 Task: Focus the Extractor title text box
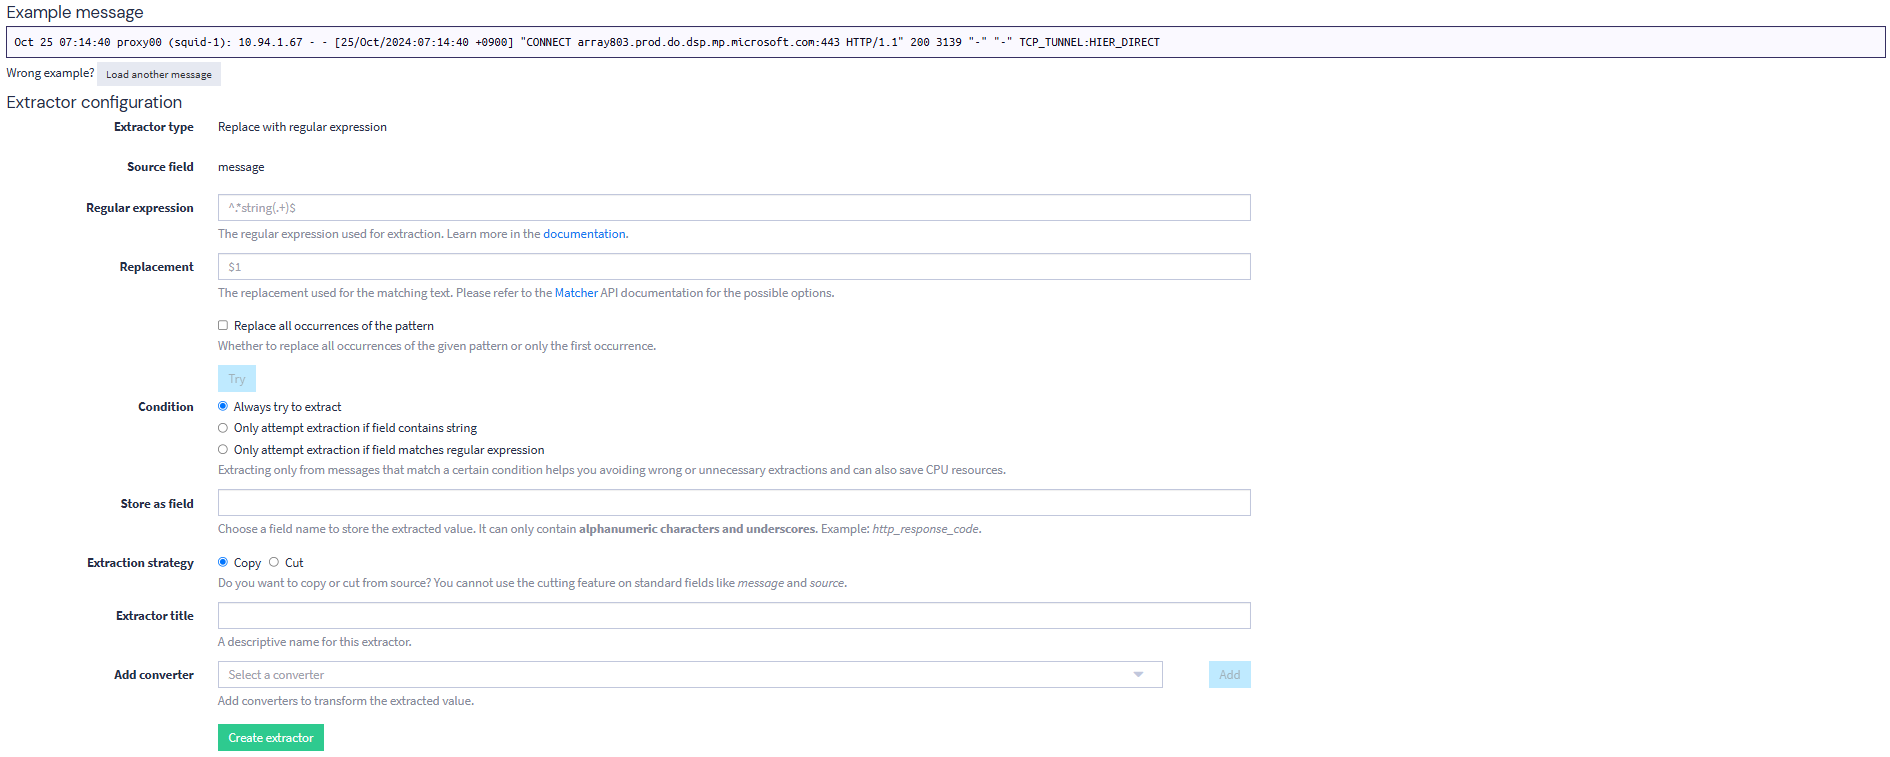pos(733,616)
